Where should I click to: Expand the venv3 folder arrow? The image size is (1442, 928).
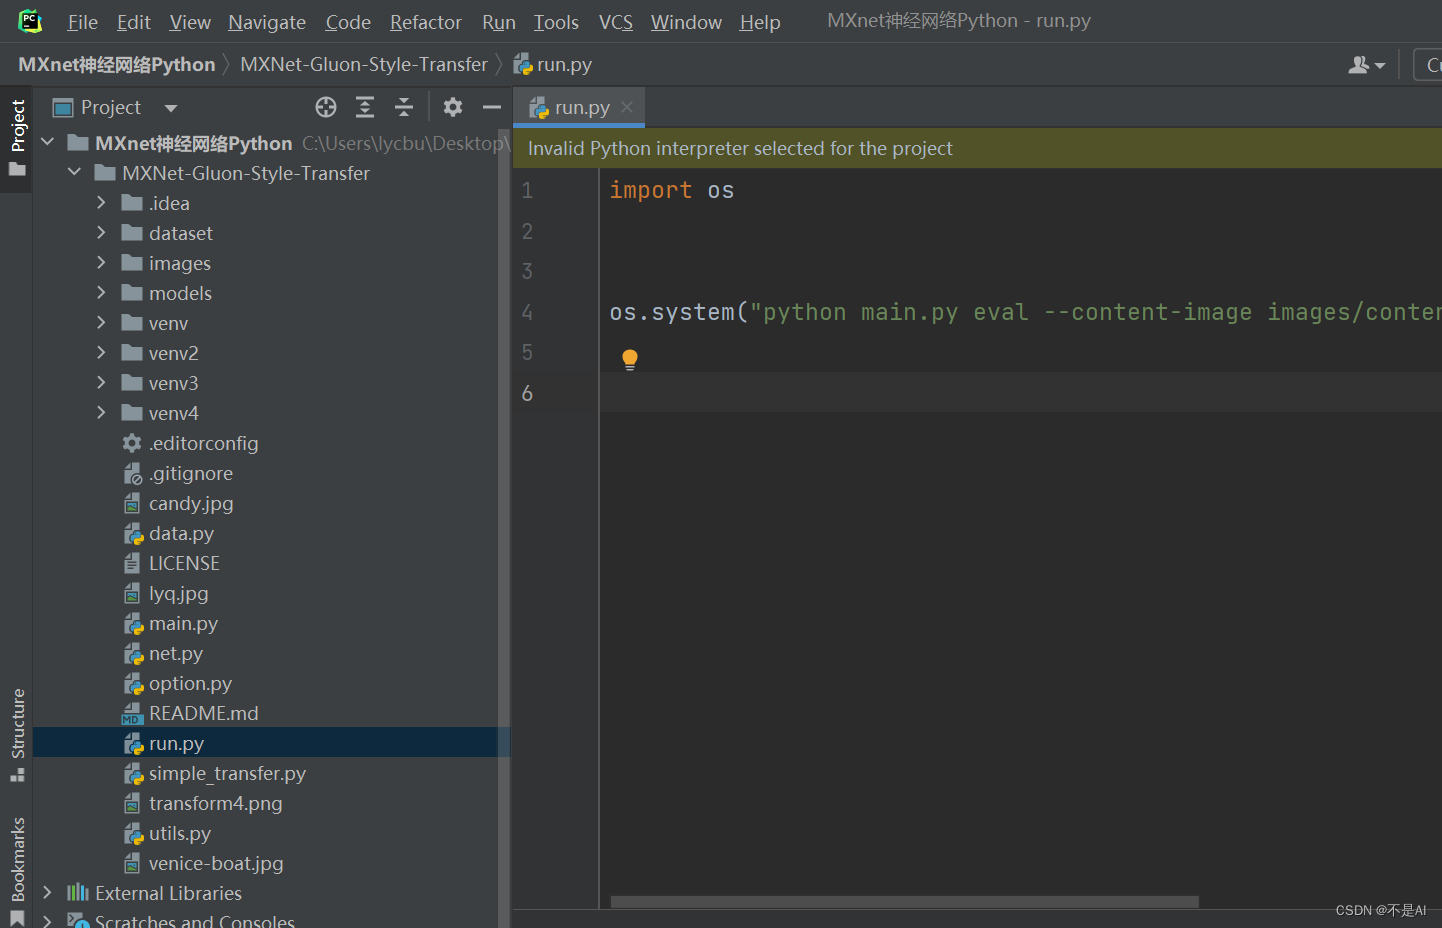pos(101,383)
